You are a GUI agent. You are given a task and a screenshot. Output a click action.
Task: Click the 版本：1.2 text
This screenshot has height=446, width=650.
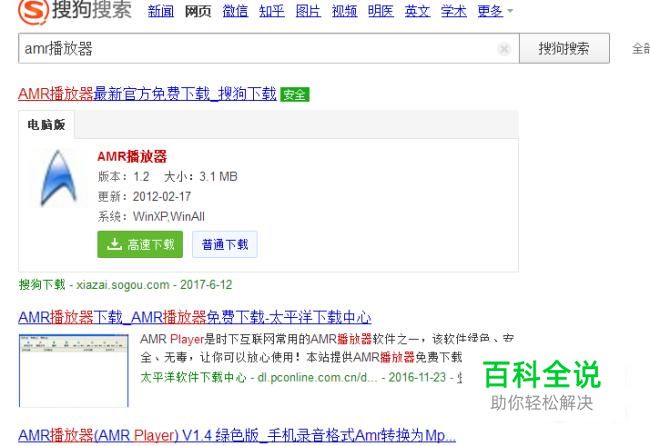124,177
